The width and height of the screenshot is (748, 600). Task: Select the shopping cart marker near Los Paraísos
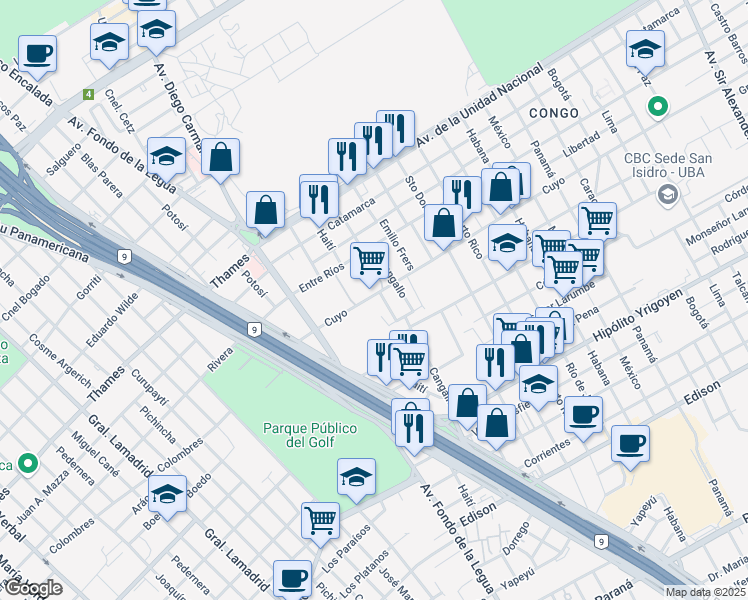pos(321,522)
